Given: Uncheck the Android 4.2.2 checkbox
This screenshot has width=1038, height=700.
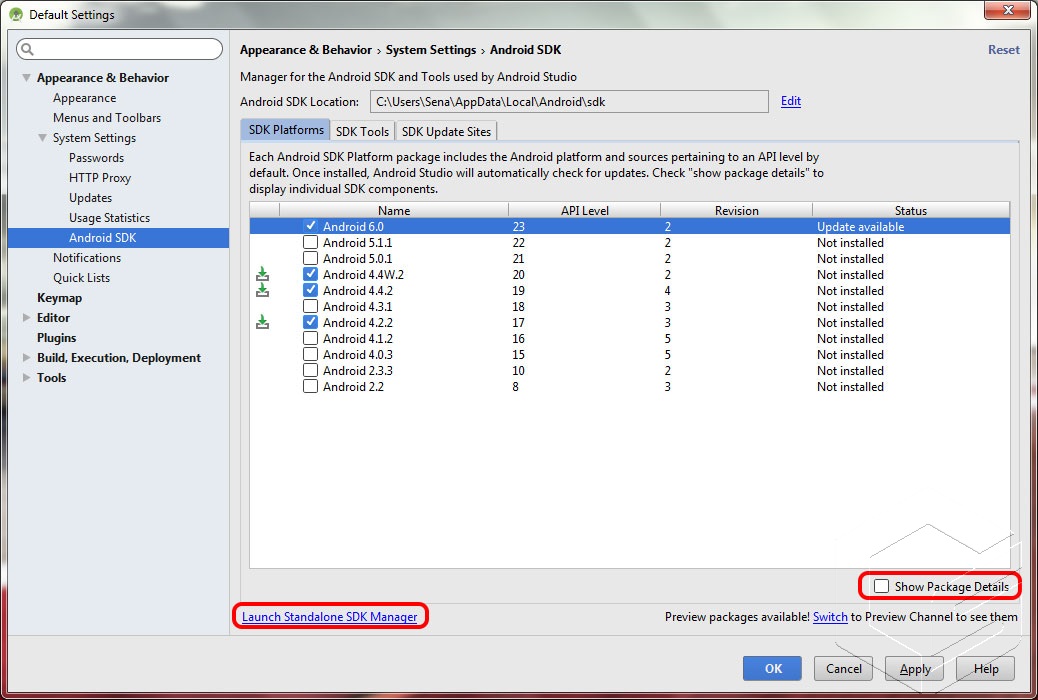Looking at the screenshot, I should pyautogui.click(x=310, y=322).
